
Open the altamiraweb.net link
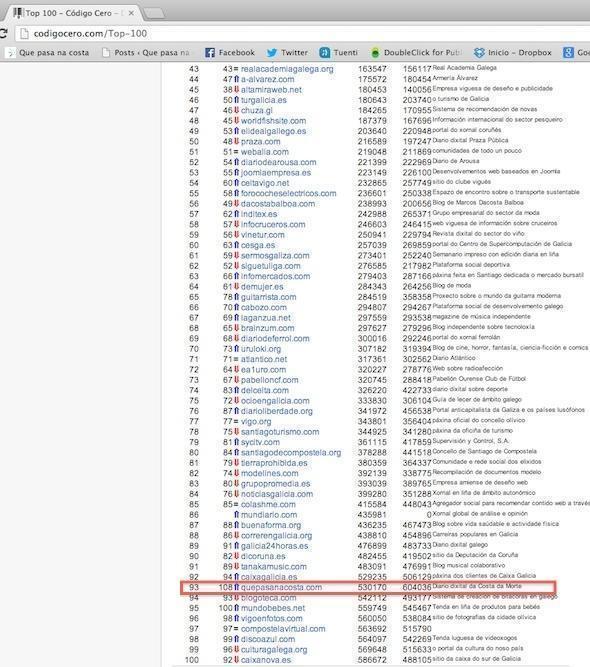(x=271, y=90)
